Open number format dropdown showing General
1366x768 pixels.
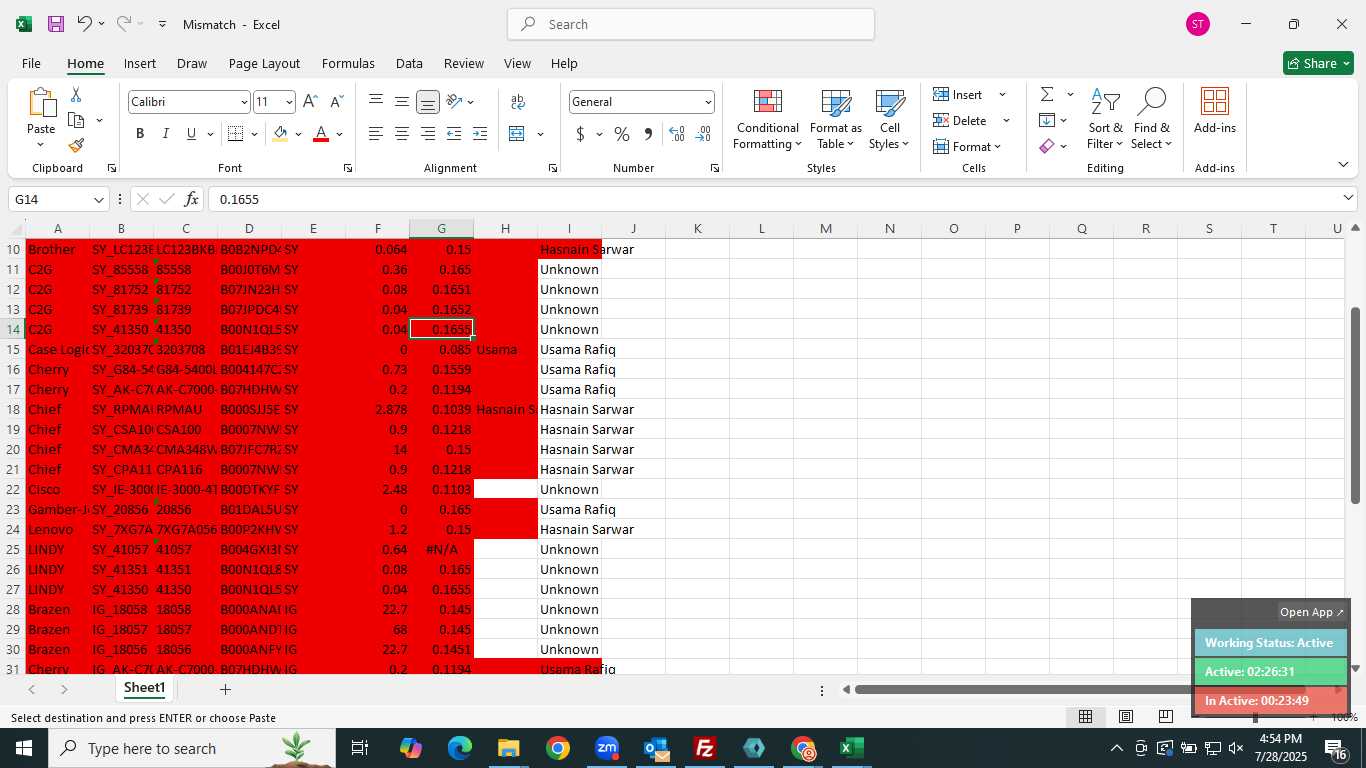708,102
